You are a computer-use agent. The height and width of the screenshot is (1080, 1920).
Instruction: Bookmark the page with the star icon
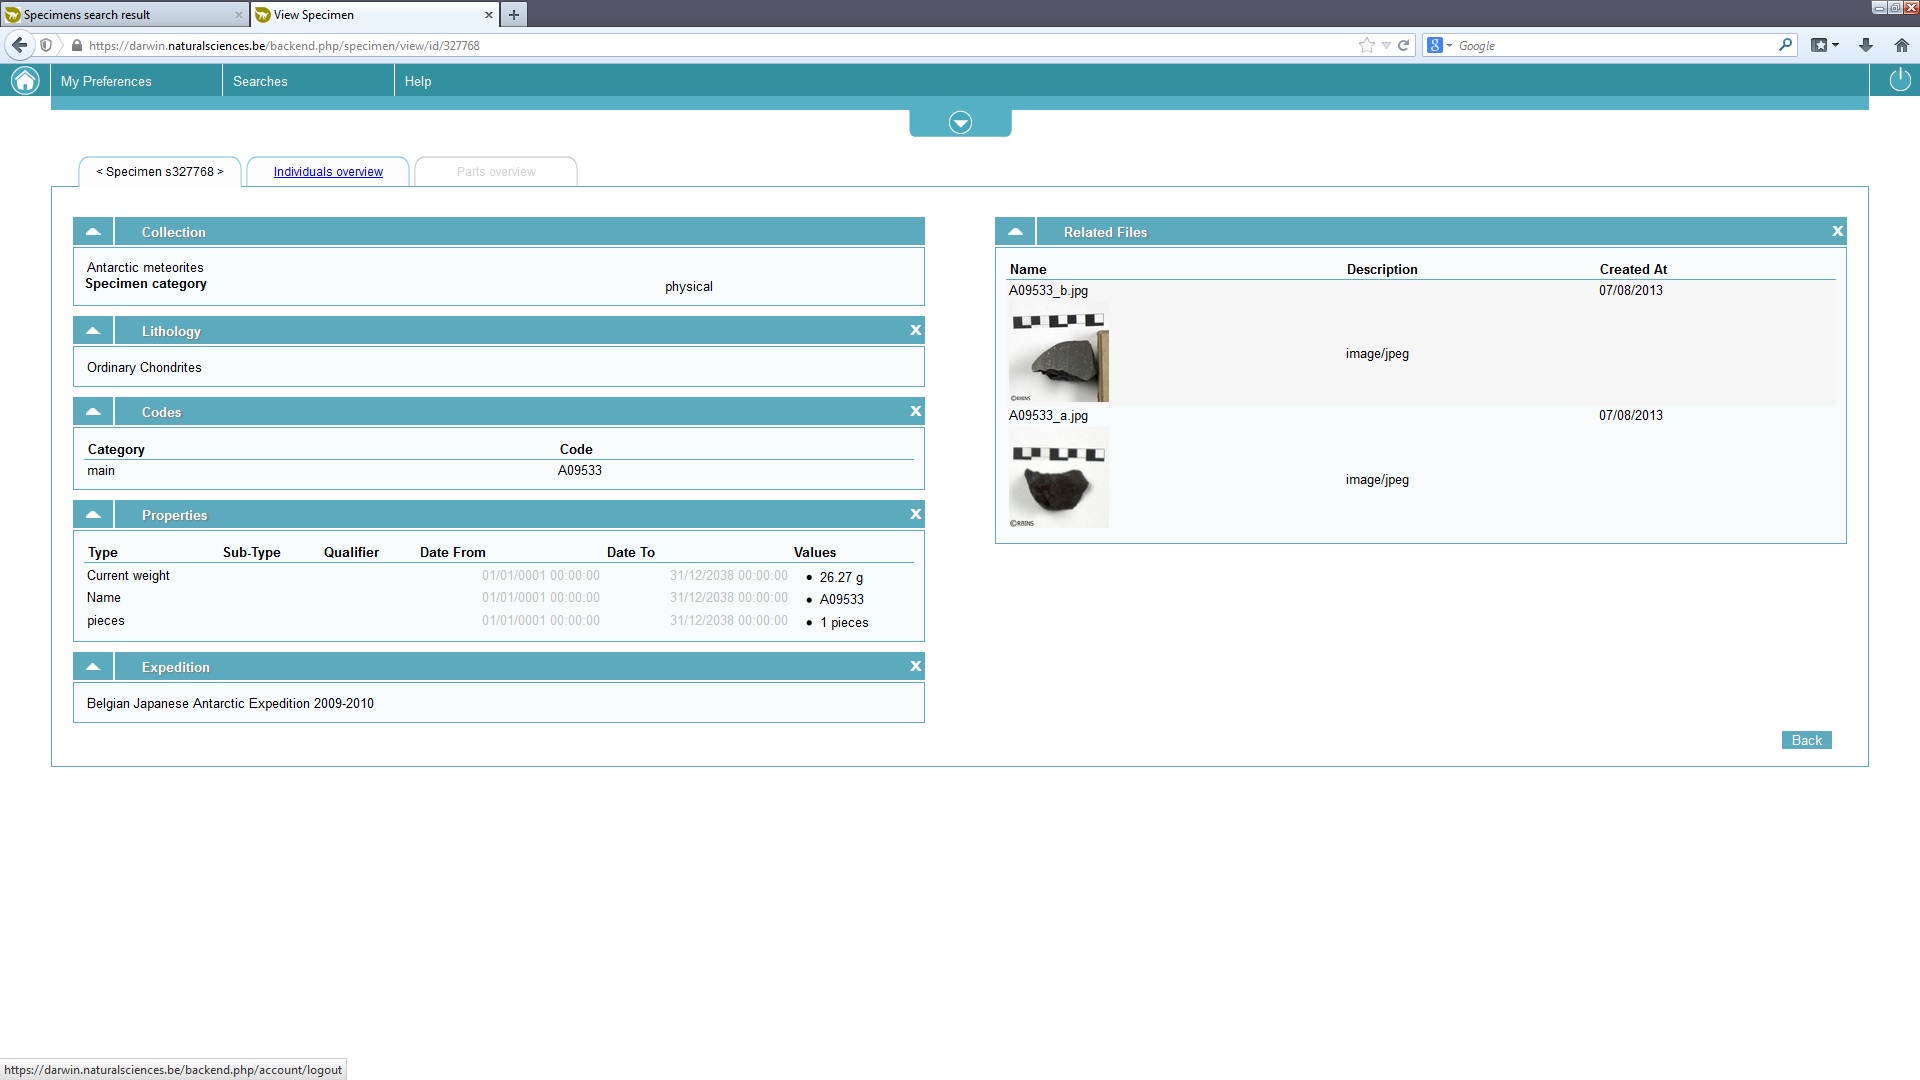[1366, 45]
